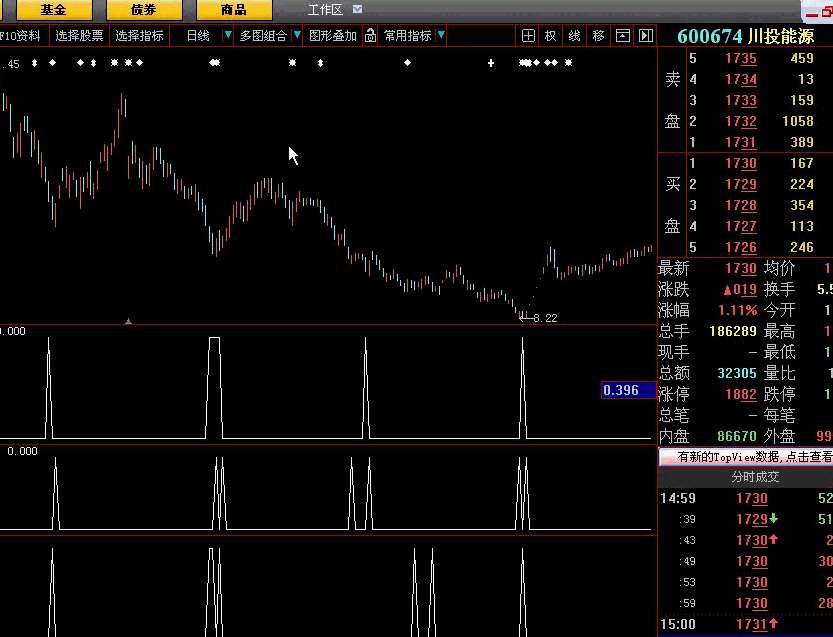The width and height of the screenshot is (833, 637).
Task: Click the window-restore panel icon
Action: tap(623, 36)
